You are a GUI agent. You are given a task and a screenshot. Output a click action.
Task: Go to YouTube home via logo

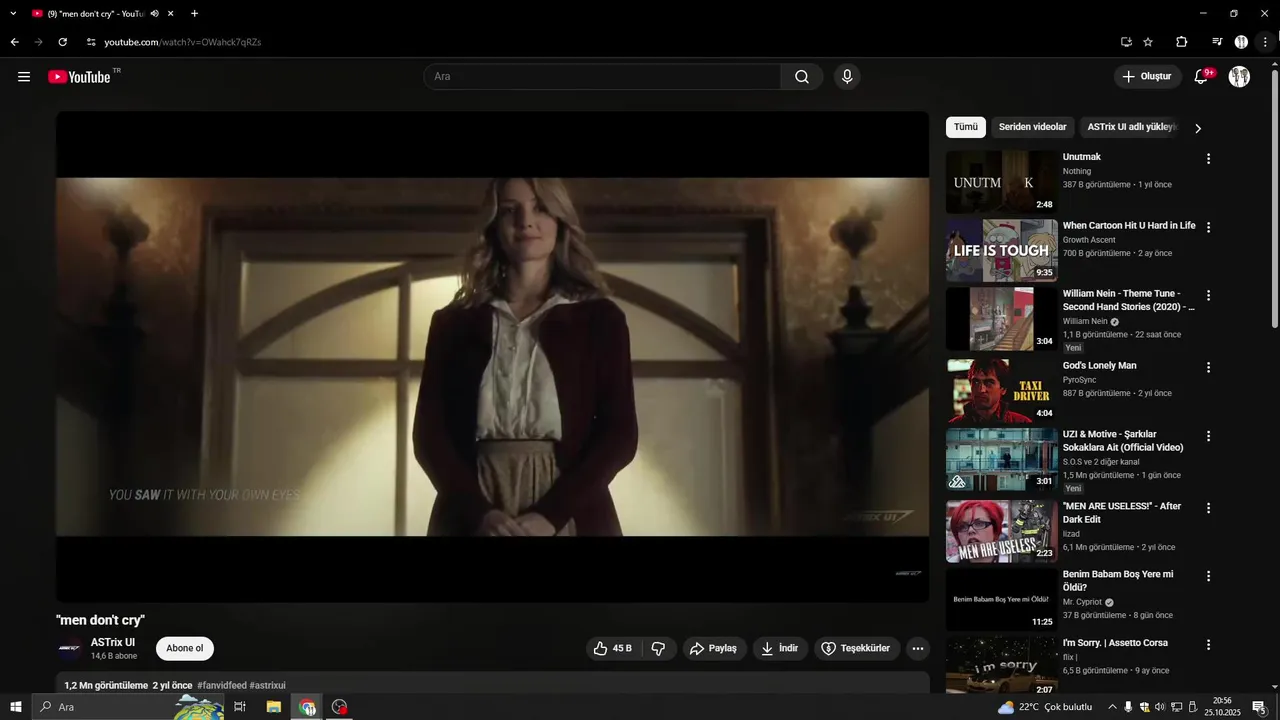tap(79, 77)
